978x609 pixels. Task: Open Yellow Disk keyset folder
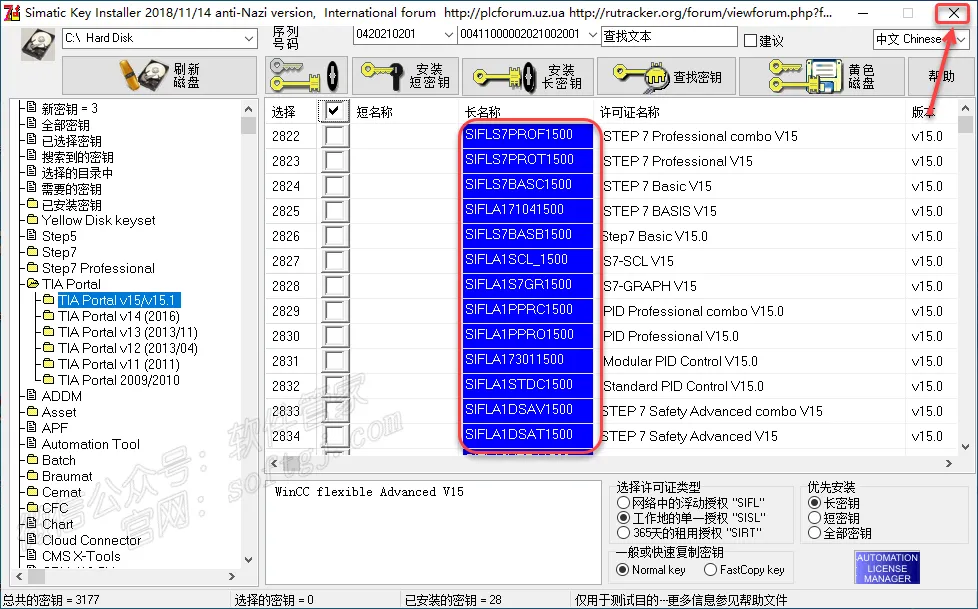[98, 220]
